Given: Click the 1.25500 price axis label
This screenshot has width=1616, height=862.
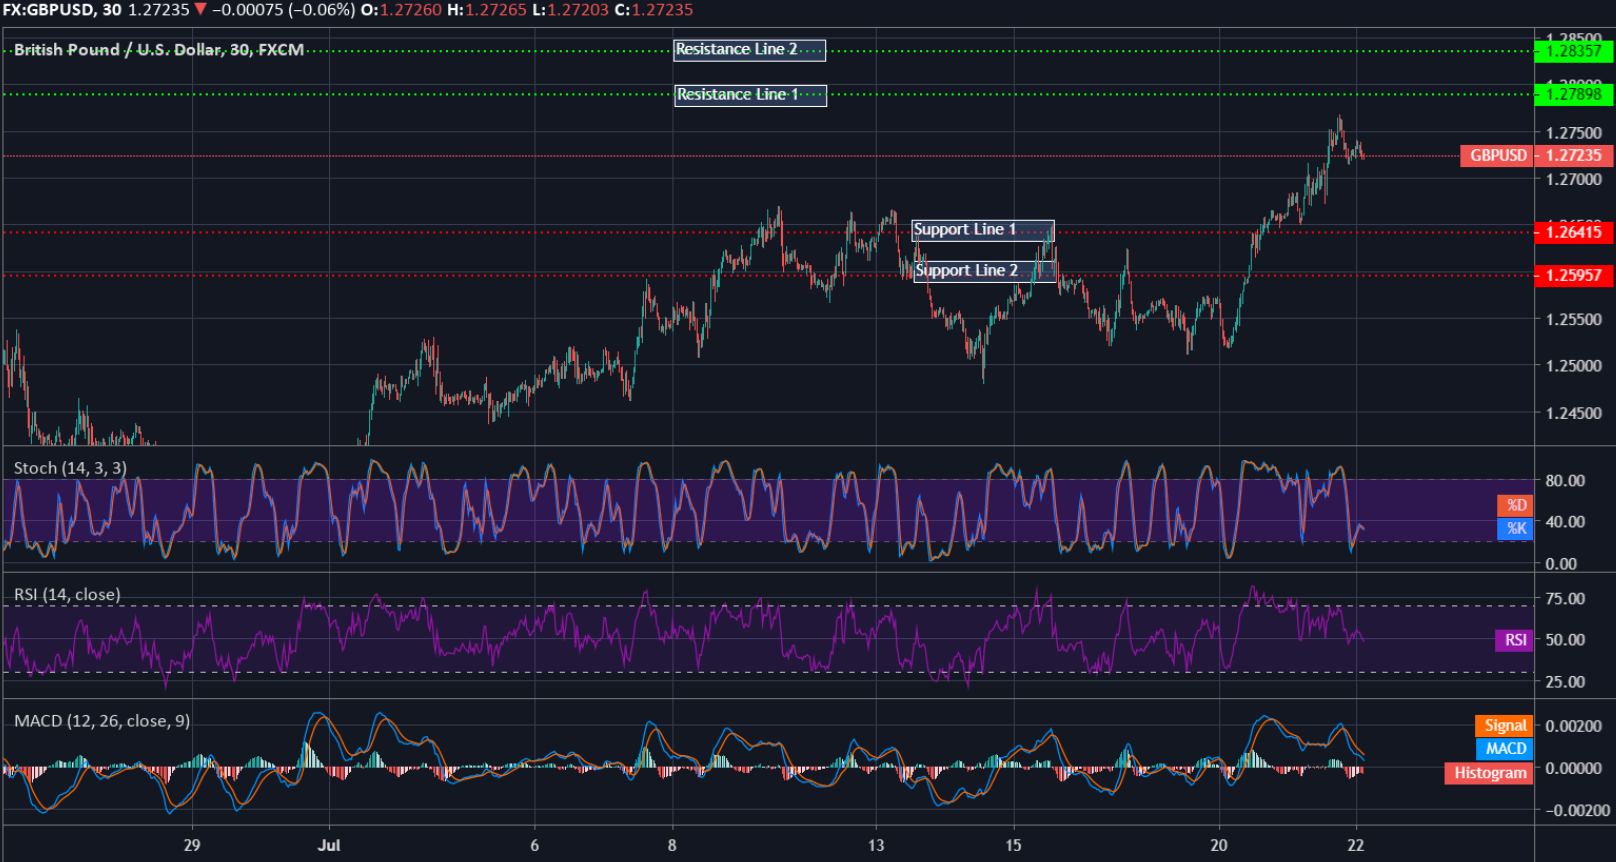Looking at the screenshot, I should (x=1573, y=320).
